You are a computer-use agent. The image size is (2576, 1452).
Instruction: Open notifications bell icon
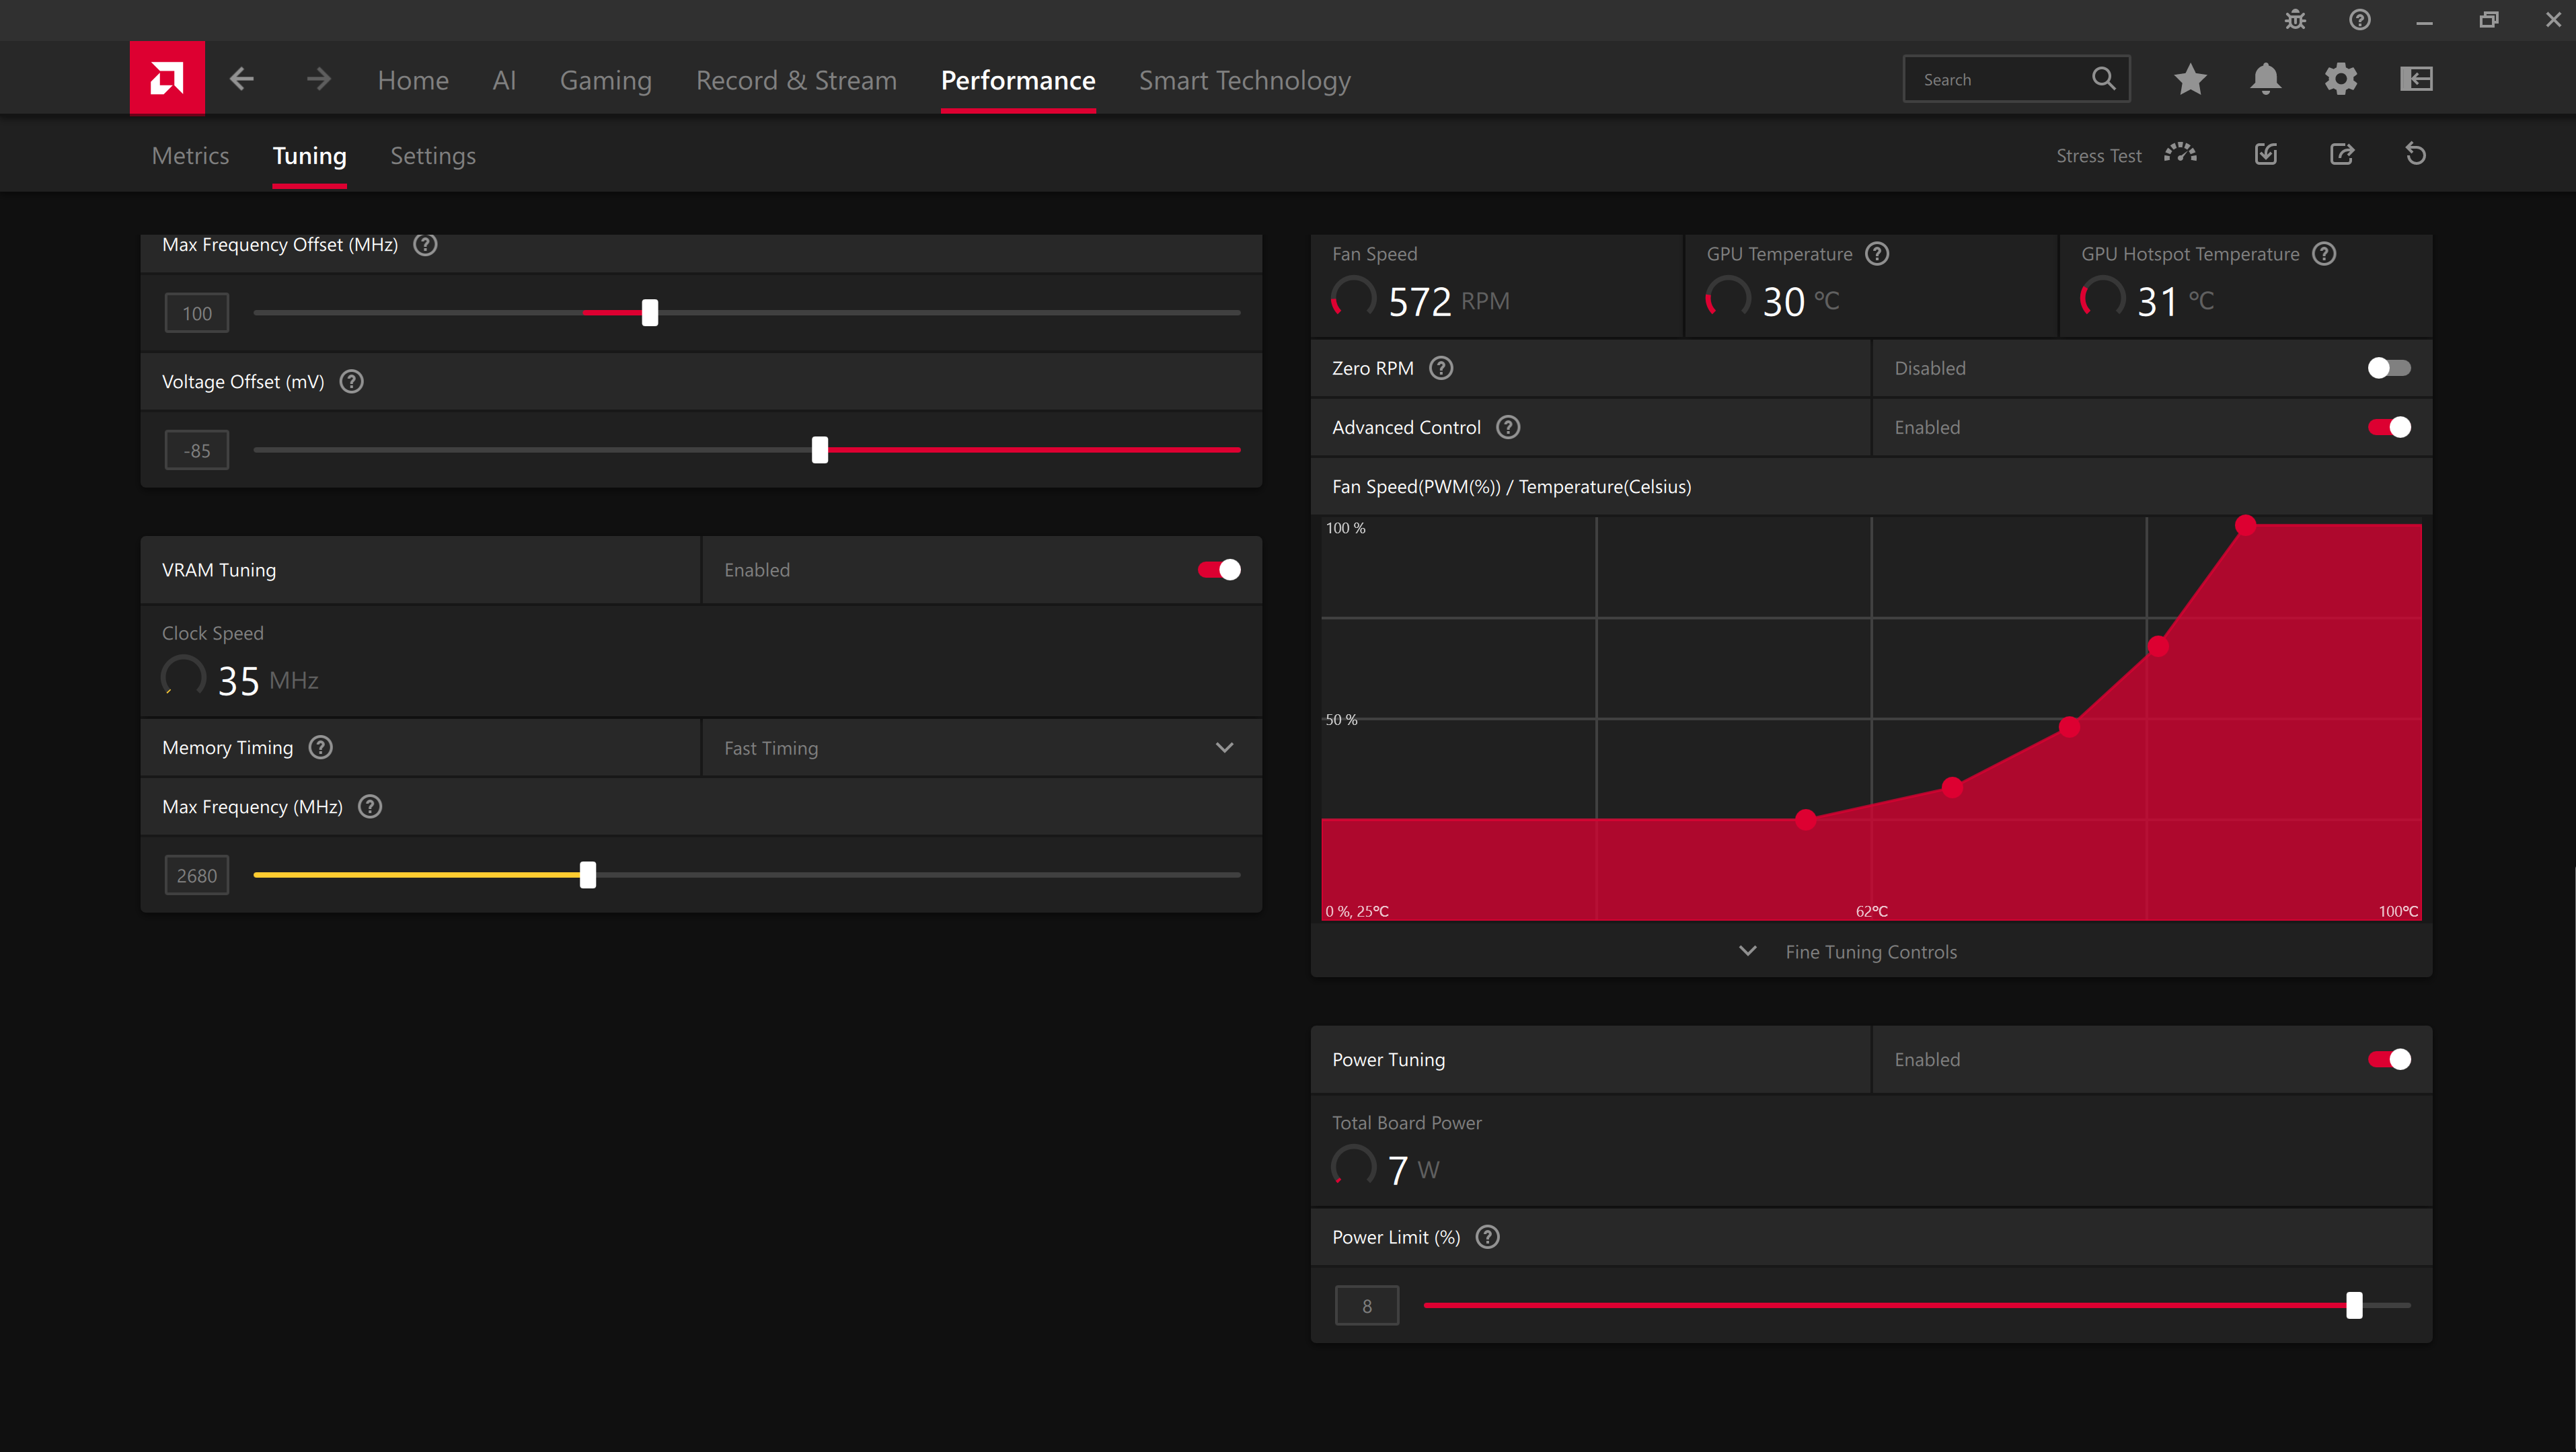(2265, 79)
